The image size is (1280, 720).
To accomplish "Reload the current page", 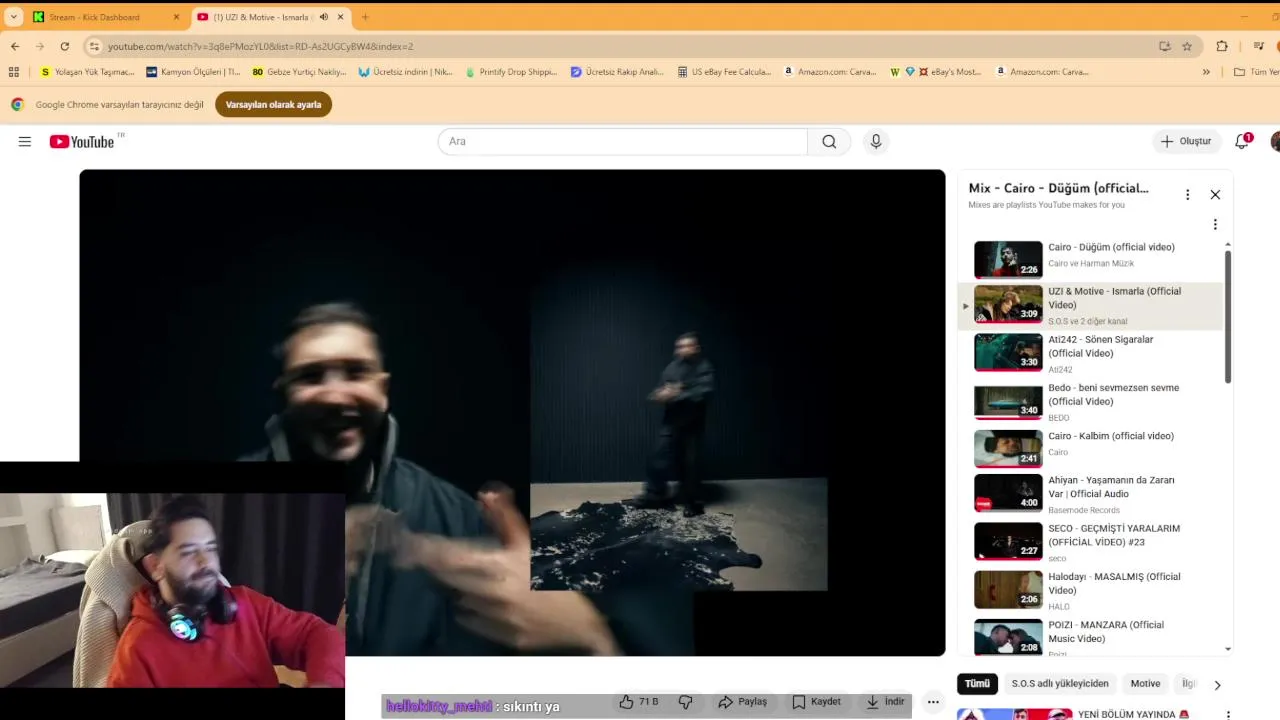I will (x=65, y=46).
